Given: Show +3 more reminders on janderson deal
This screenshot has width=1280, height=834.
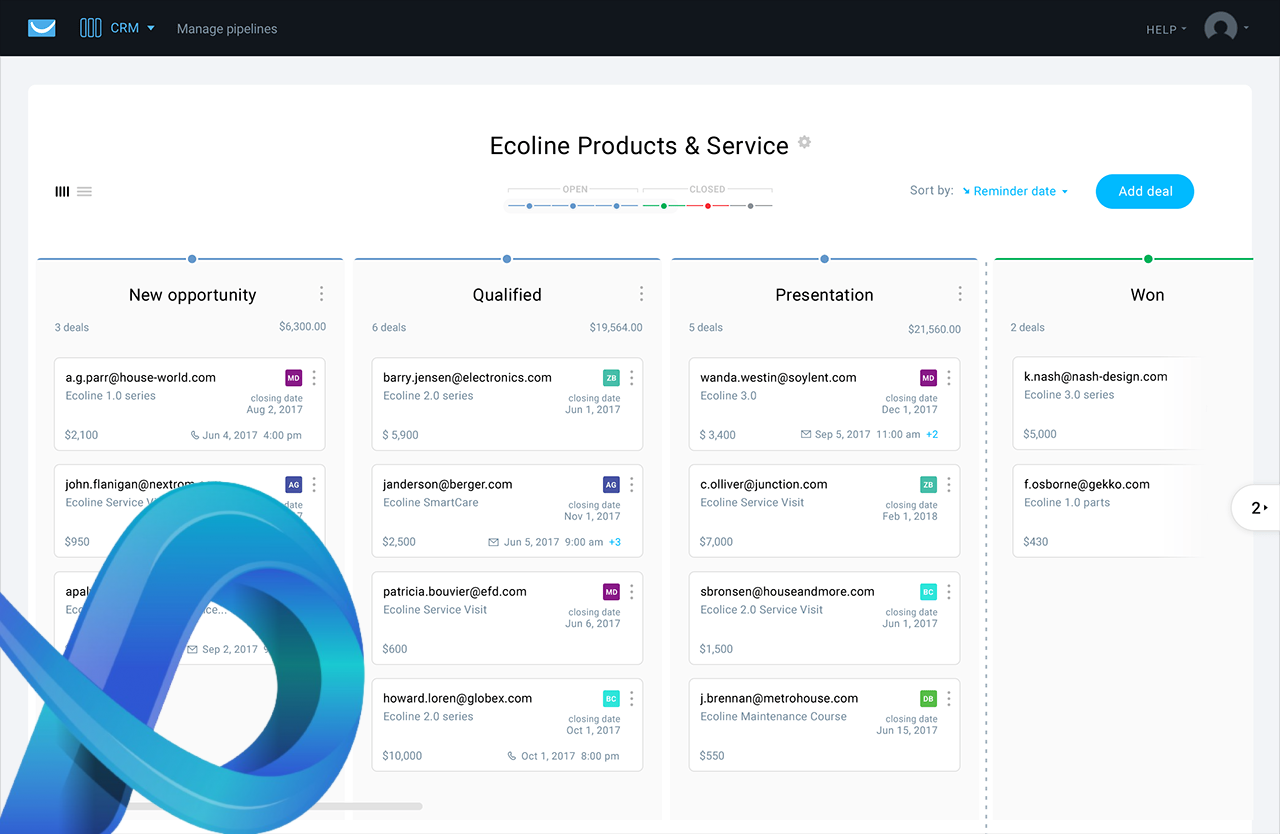Looking at the screenshot, I should pos(615,542).
